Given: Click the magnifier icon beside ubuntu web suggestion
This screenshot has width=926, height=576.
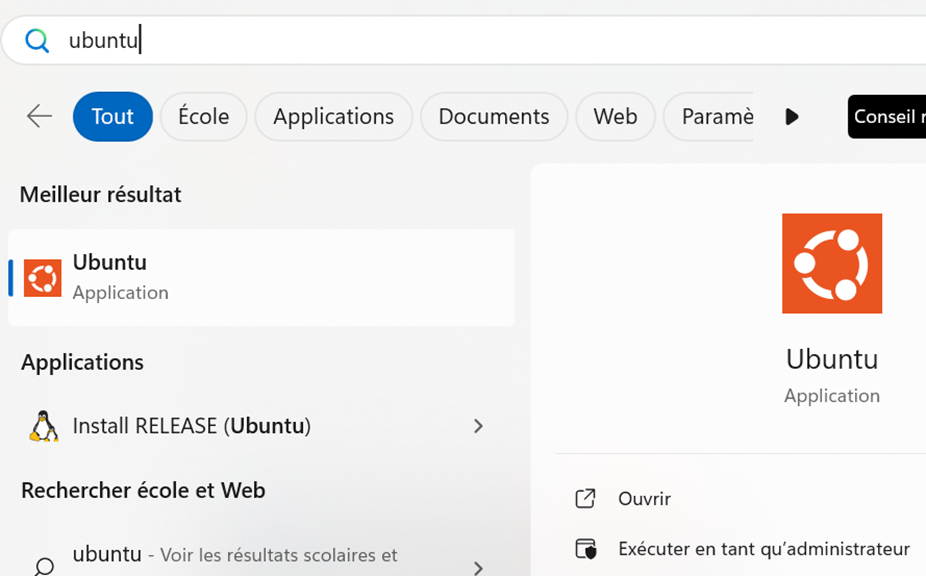Looking at the screenshot, I should (x=44, y=566).
